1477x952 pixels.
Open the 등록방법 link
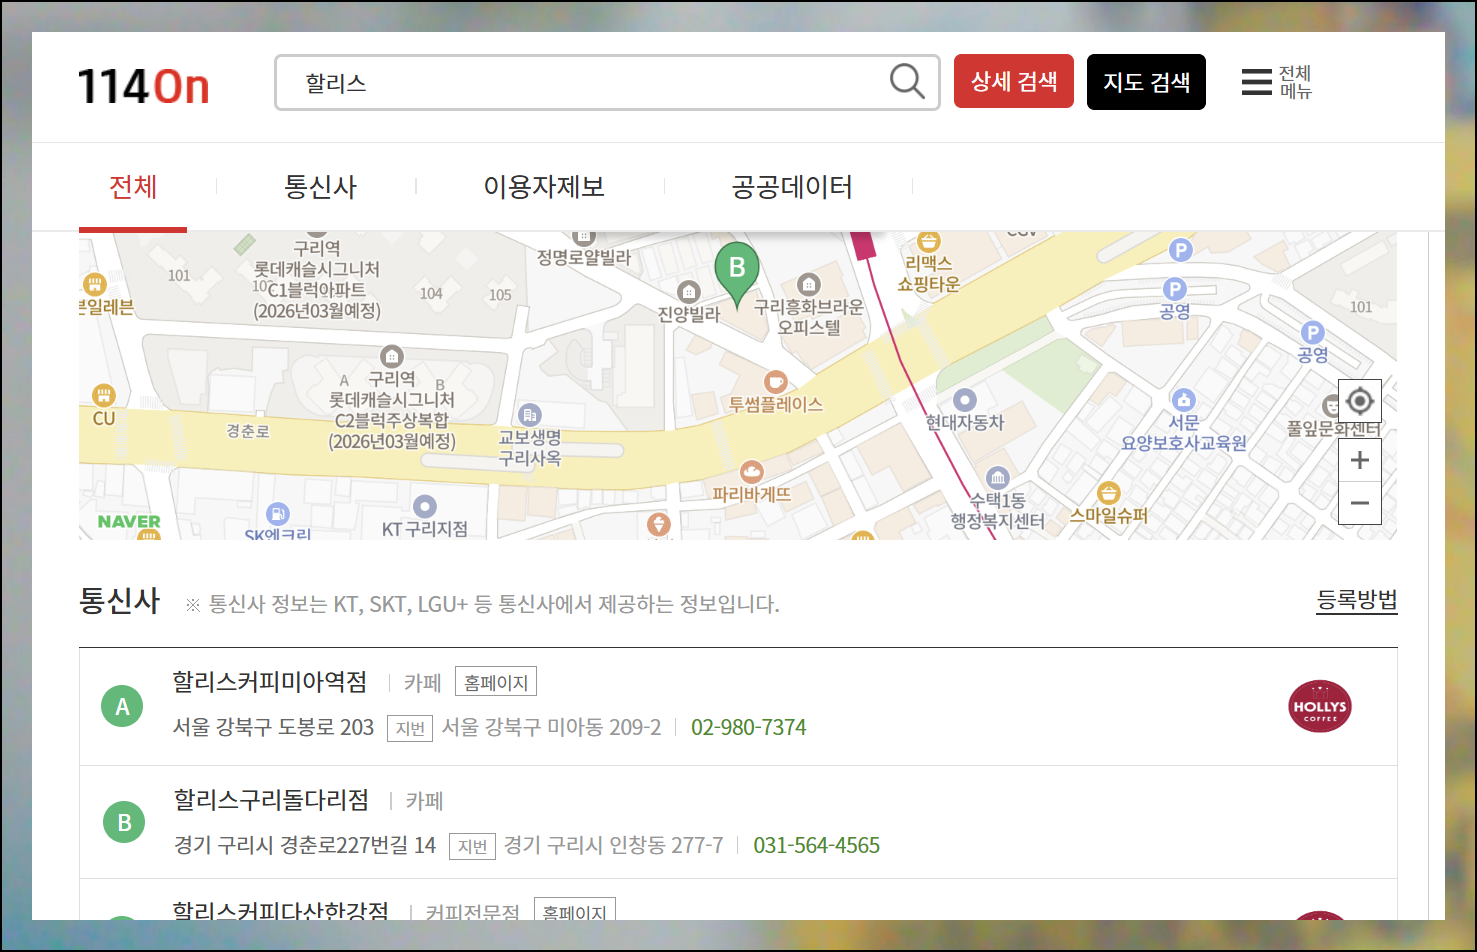pos(1357,600)
